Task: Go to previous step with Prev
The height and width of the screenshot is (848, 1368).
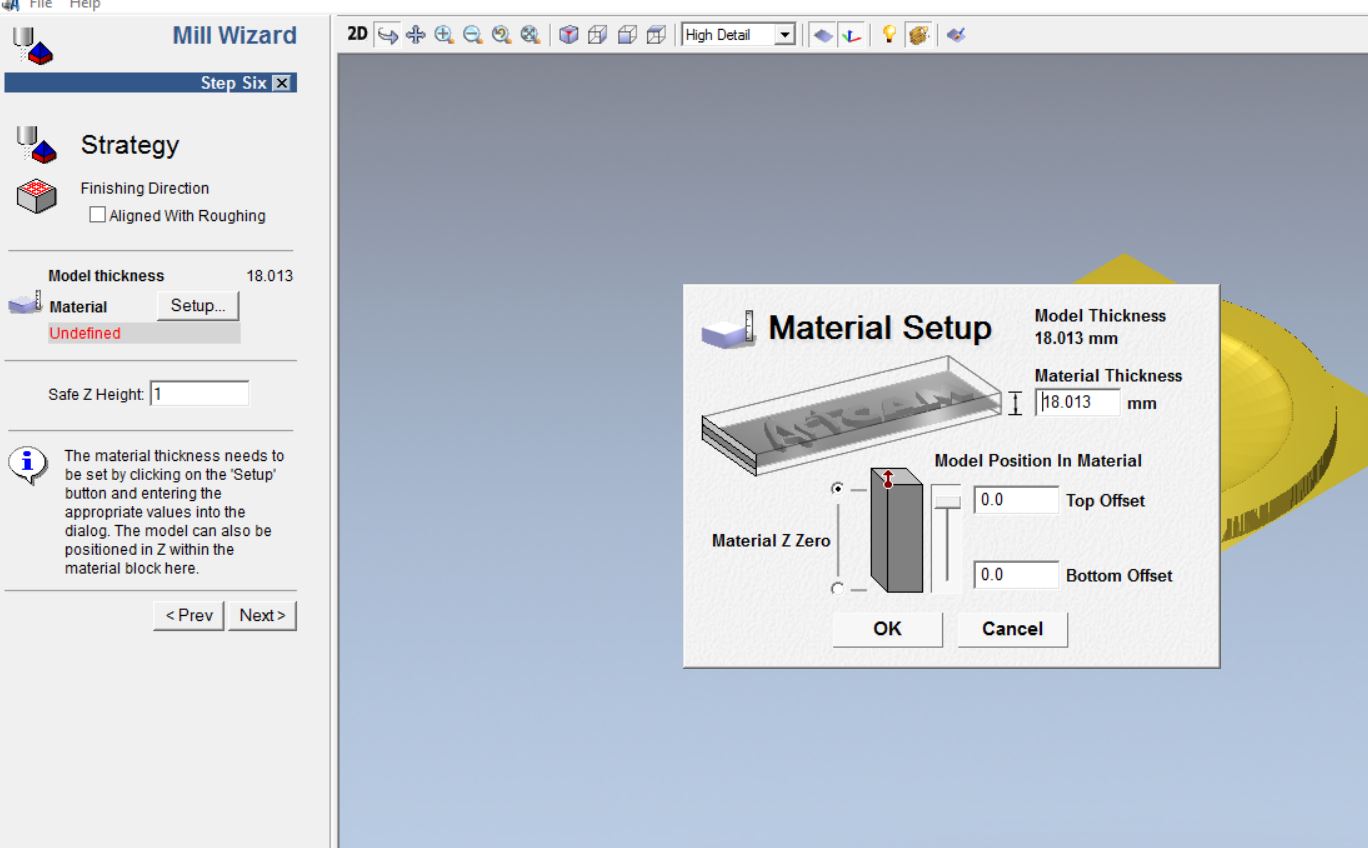Action: click(x=189, y=616)
